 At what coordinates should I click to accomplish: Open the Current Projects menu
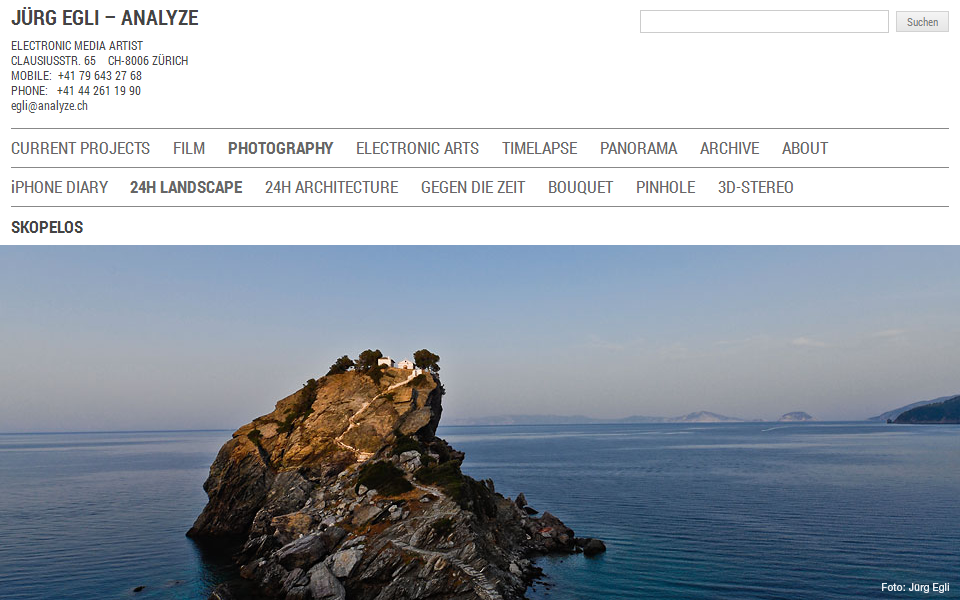(x=80, y=148)
